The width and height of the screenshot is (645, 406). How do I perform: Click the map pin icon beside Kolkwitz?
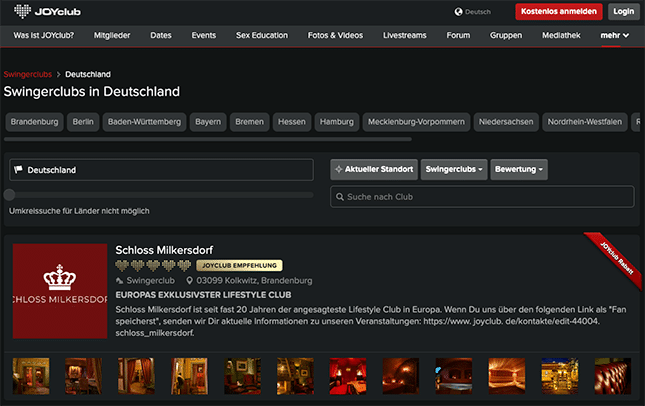189,281
